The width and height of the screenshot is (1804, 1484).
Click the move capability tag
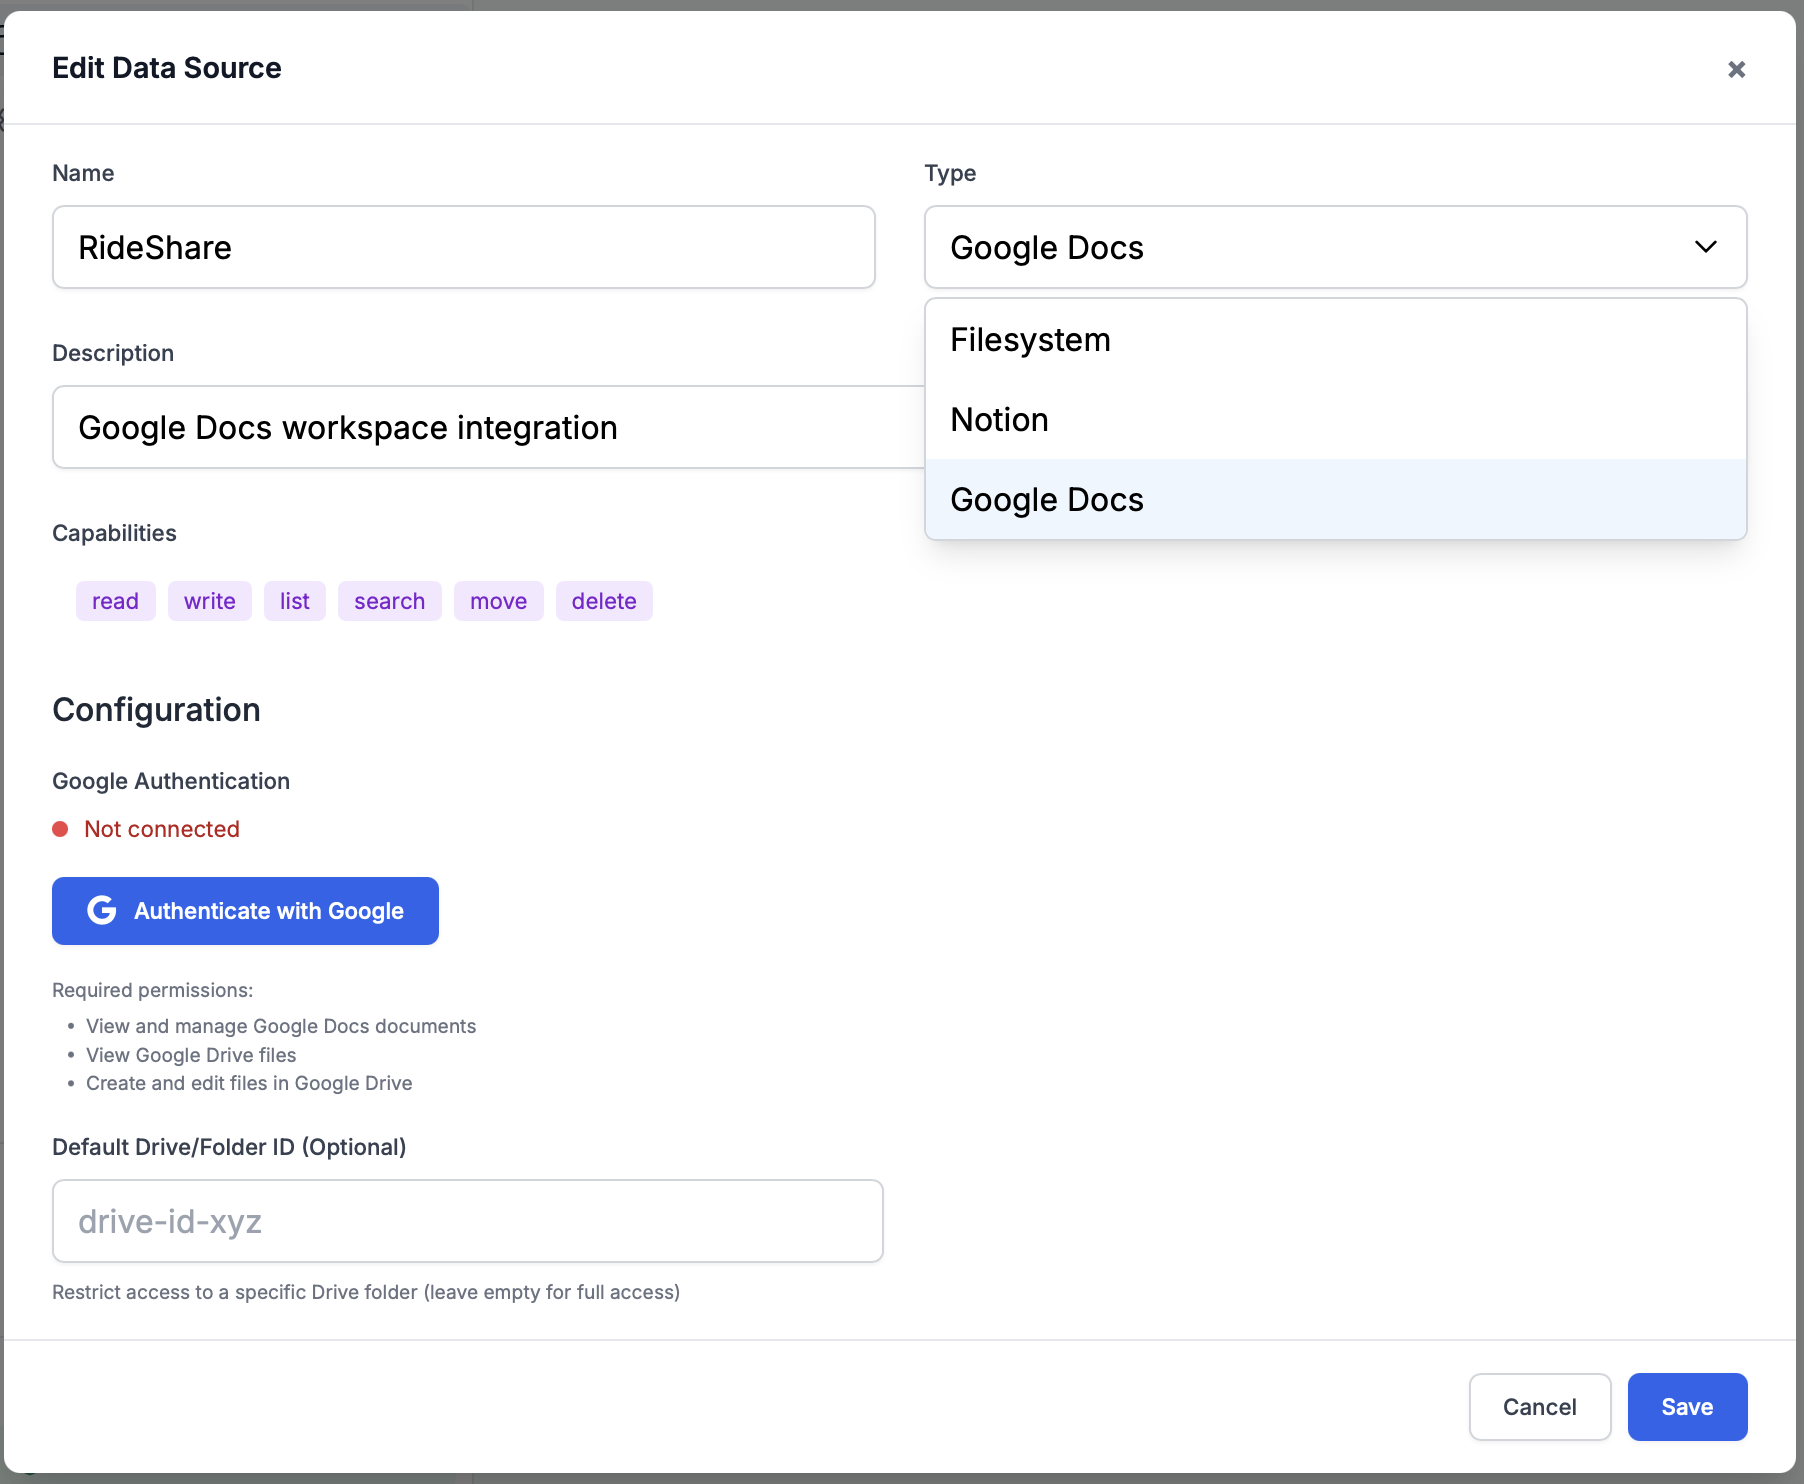click(x=499, y=601)
